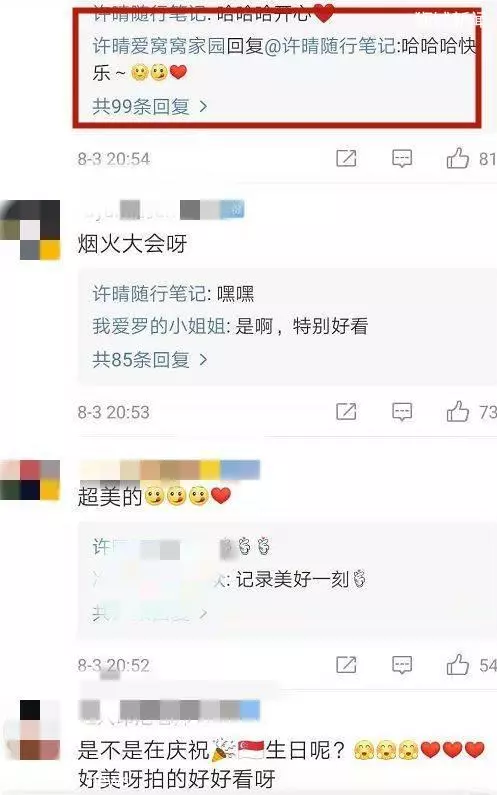
Task: Expand 共99条回复 thread
Action: click(150, 106)
